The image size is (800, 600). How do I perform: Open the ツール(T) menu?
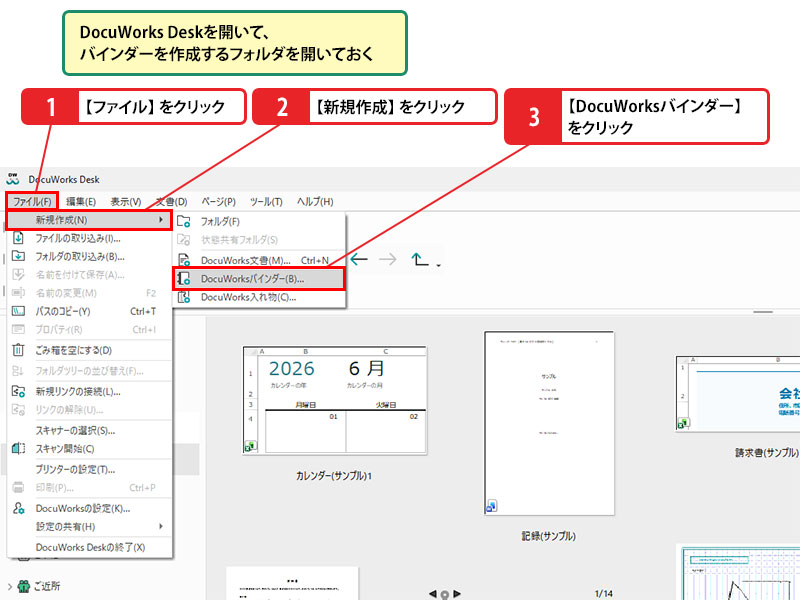tap(266, 202)
